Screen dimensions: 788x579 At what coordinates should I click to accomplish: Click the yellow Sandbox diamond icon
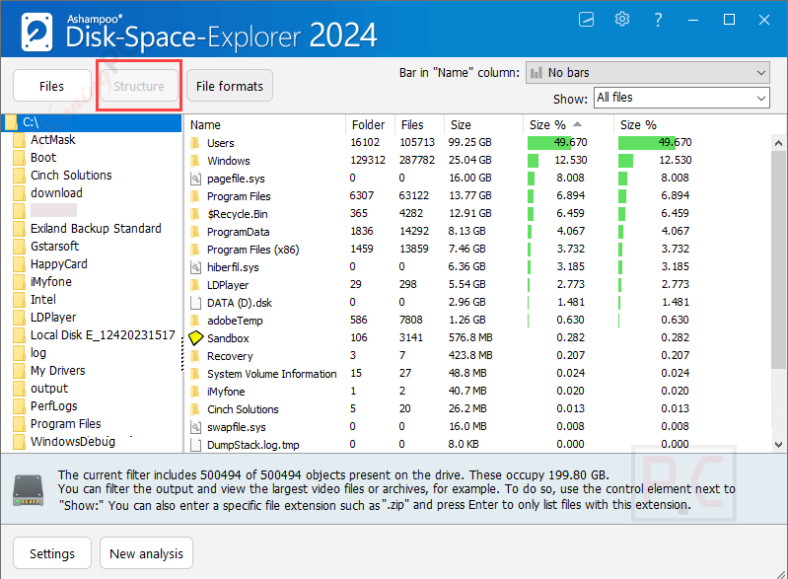(195, 338)
